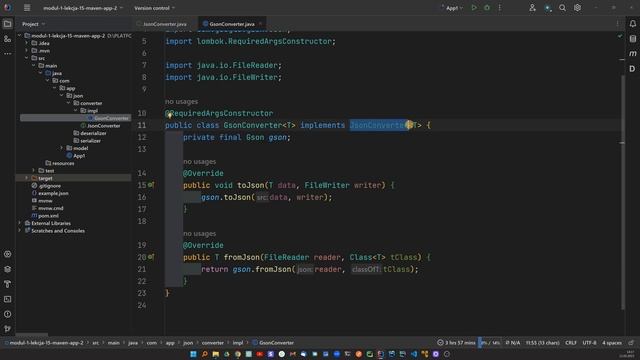Expand the .idea folder
Viewport: 640px width, 360px height.
(27, 43)
